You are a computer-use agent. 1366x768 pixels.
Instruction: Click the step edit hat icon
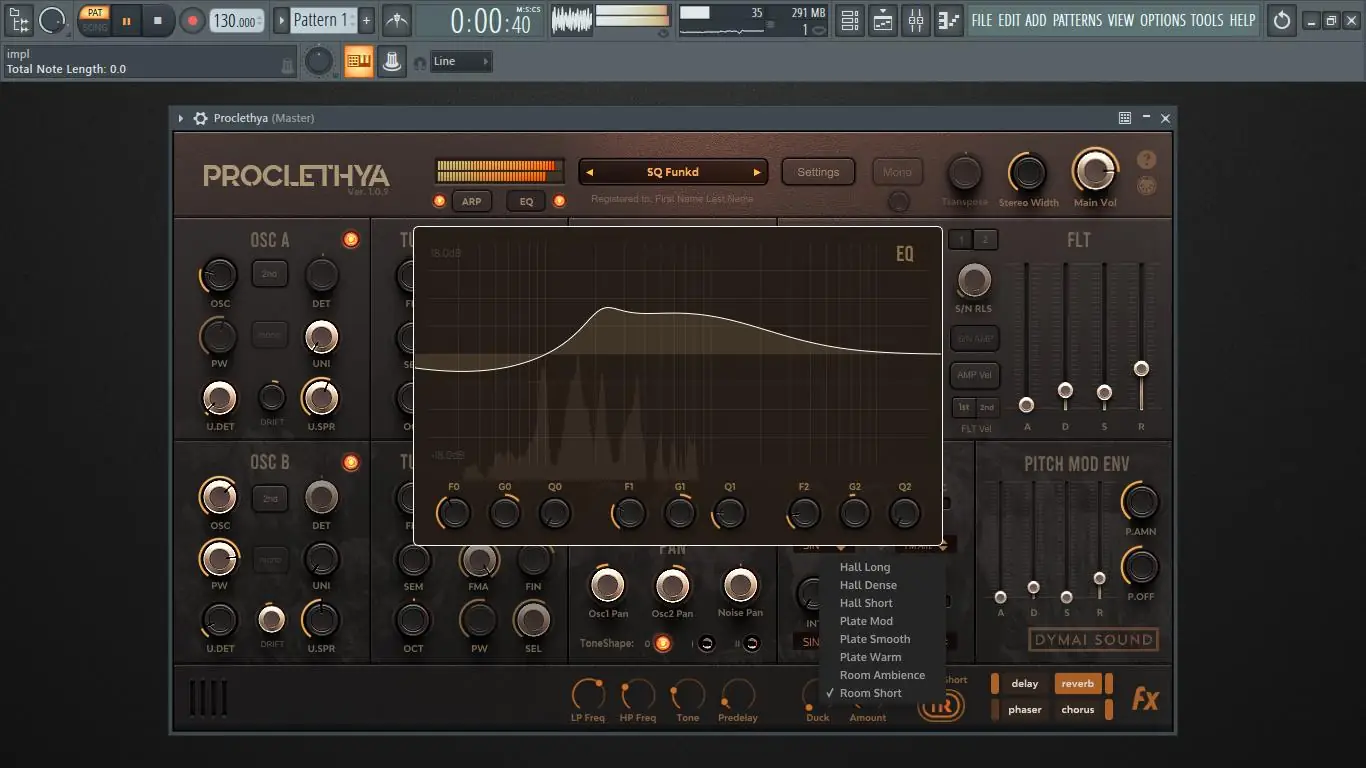[392, 62]
